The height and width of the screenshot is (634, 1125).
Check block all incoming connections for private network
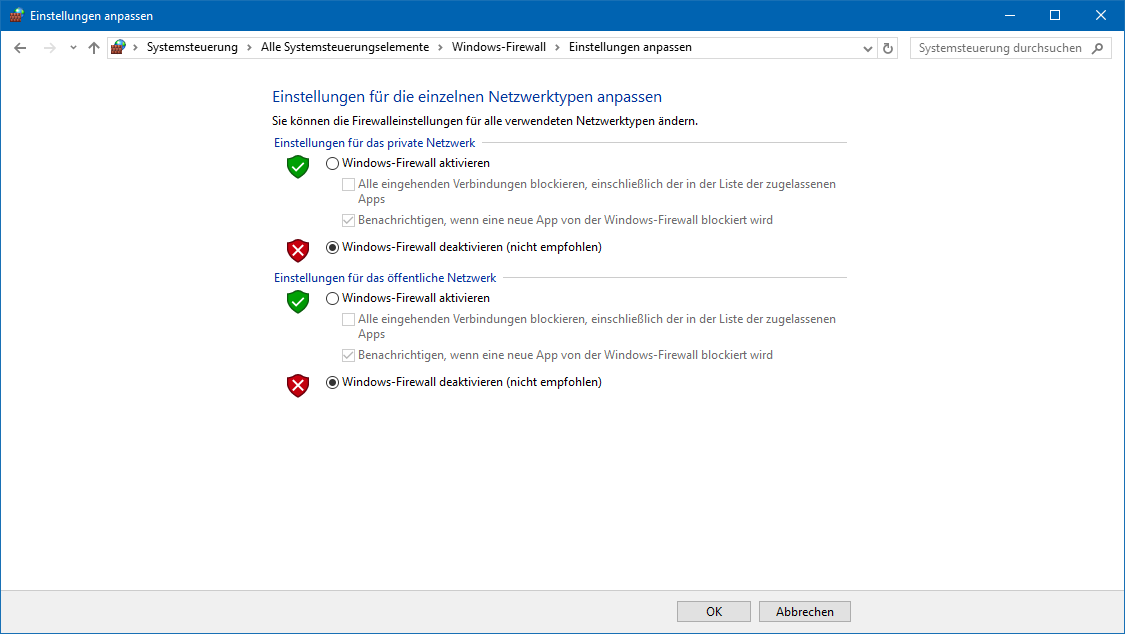tap(348, 184)
